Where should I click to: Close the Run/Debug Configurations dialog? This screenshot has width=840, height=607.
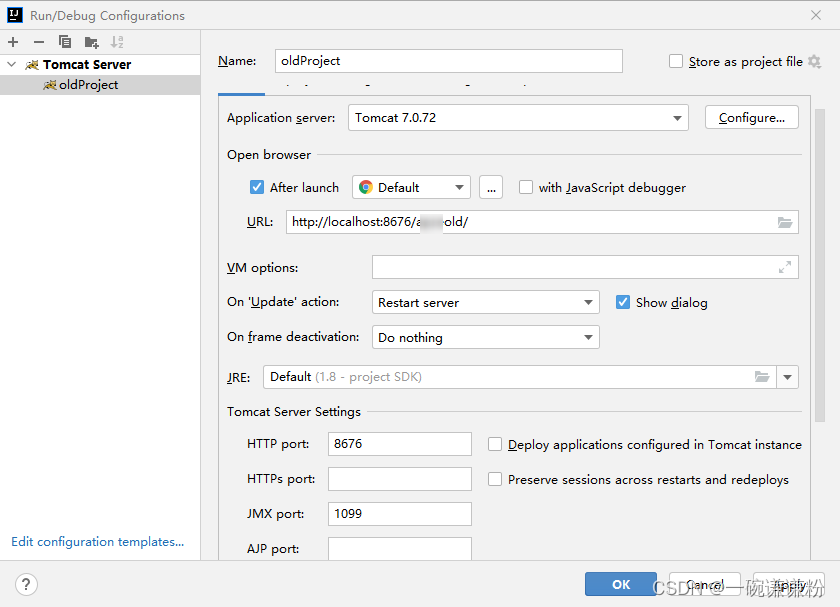[815, 15]
